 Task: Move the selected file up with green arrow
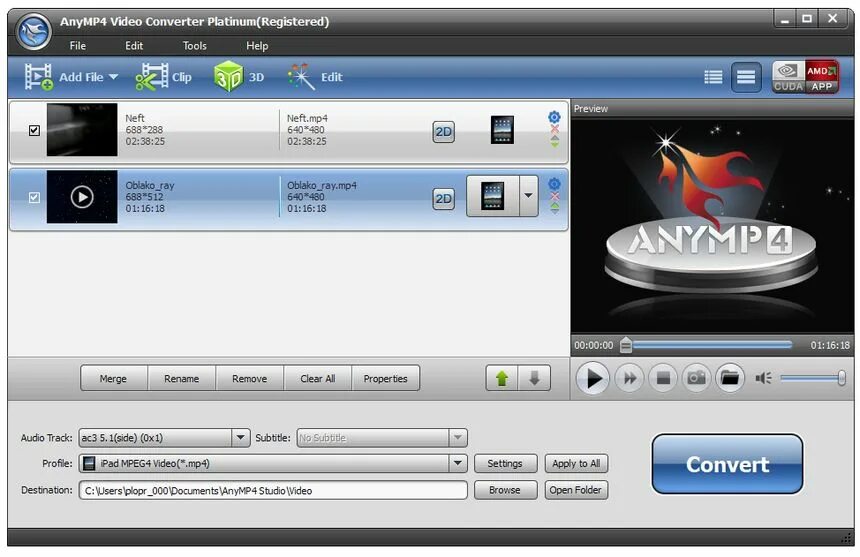coord(502,378)
